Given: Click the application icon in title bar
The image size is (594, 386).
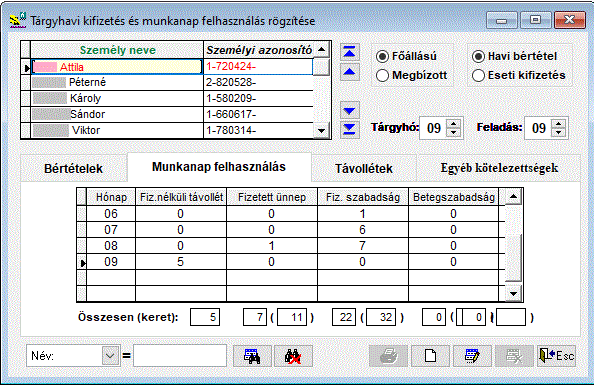Looking at the screenshot, I should (x=18, y=20).
